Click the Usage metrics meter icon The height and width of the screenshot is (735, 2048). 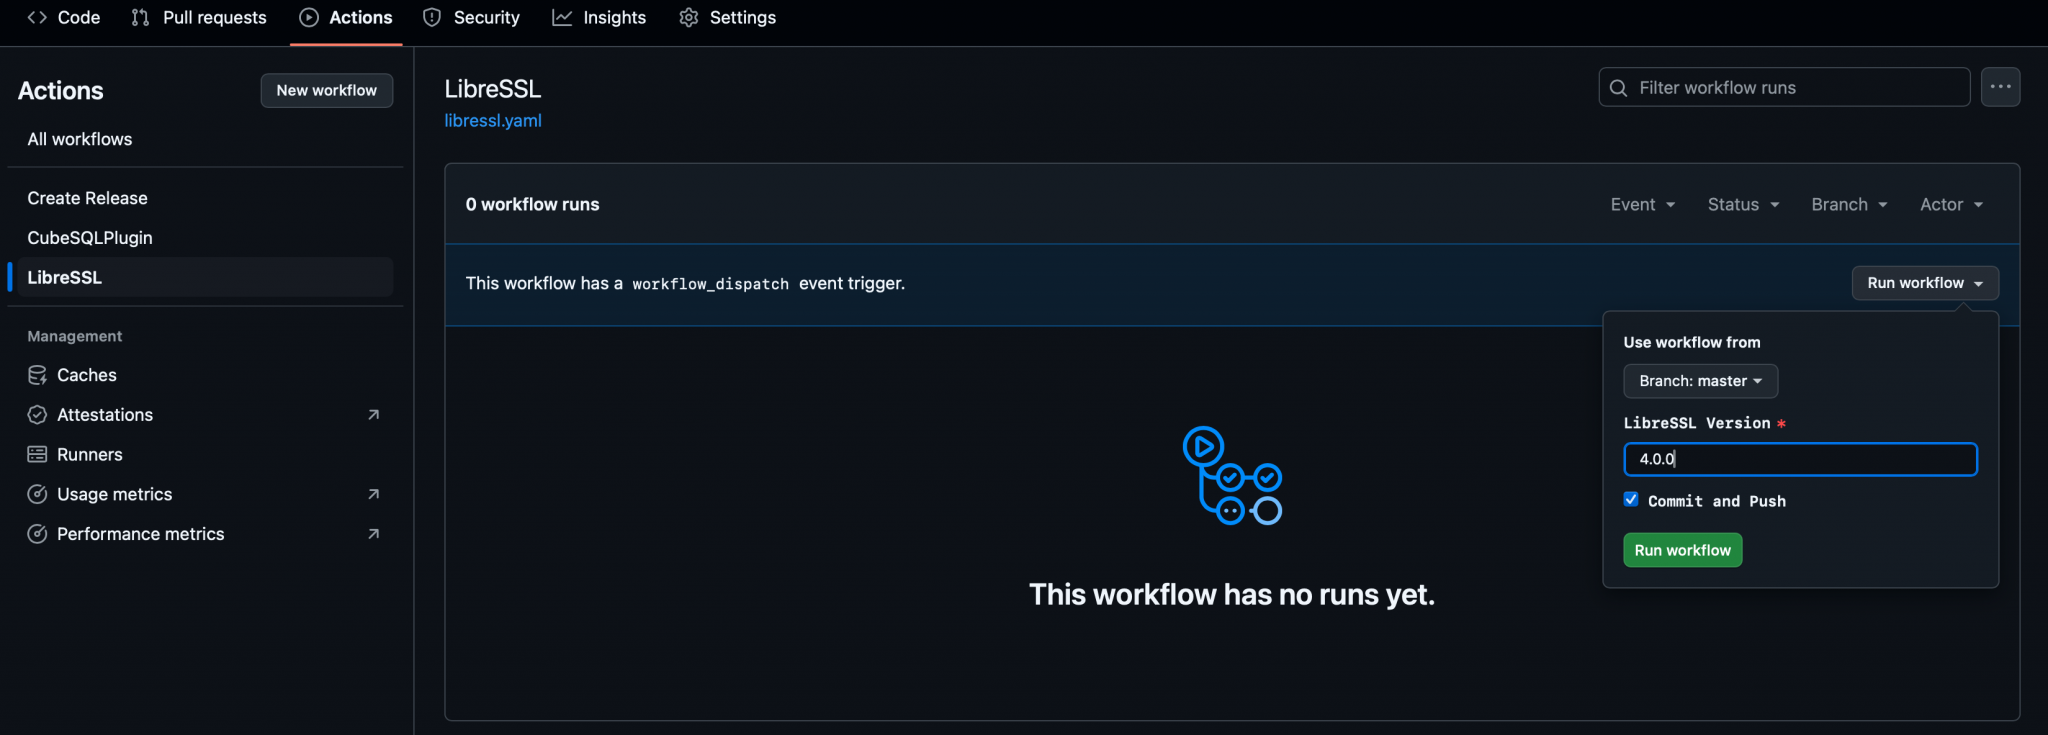click(37, 494)
